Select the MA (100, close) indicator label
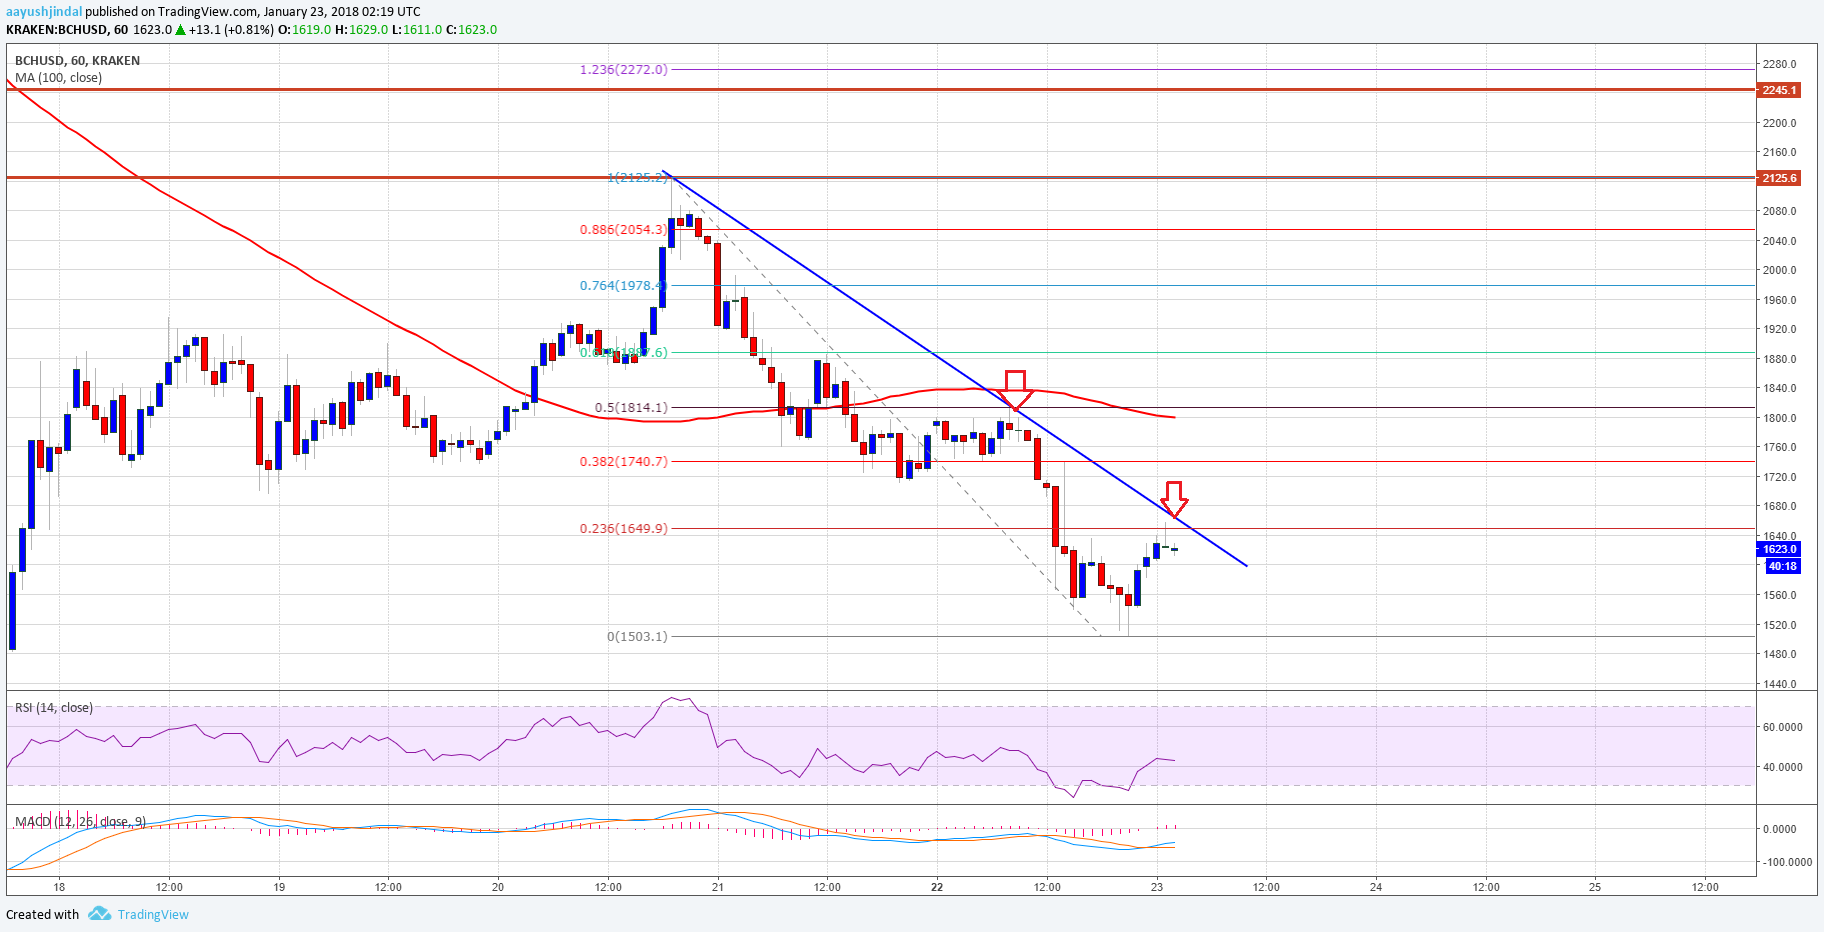The width and height of the screenshot is (1824, 932). pos(58,77)
